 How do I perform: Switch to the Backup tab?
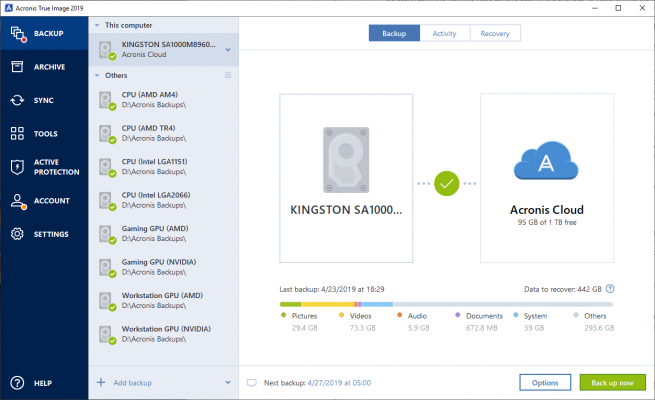click(x=394, y=33)
